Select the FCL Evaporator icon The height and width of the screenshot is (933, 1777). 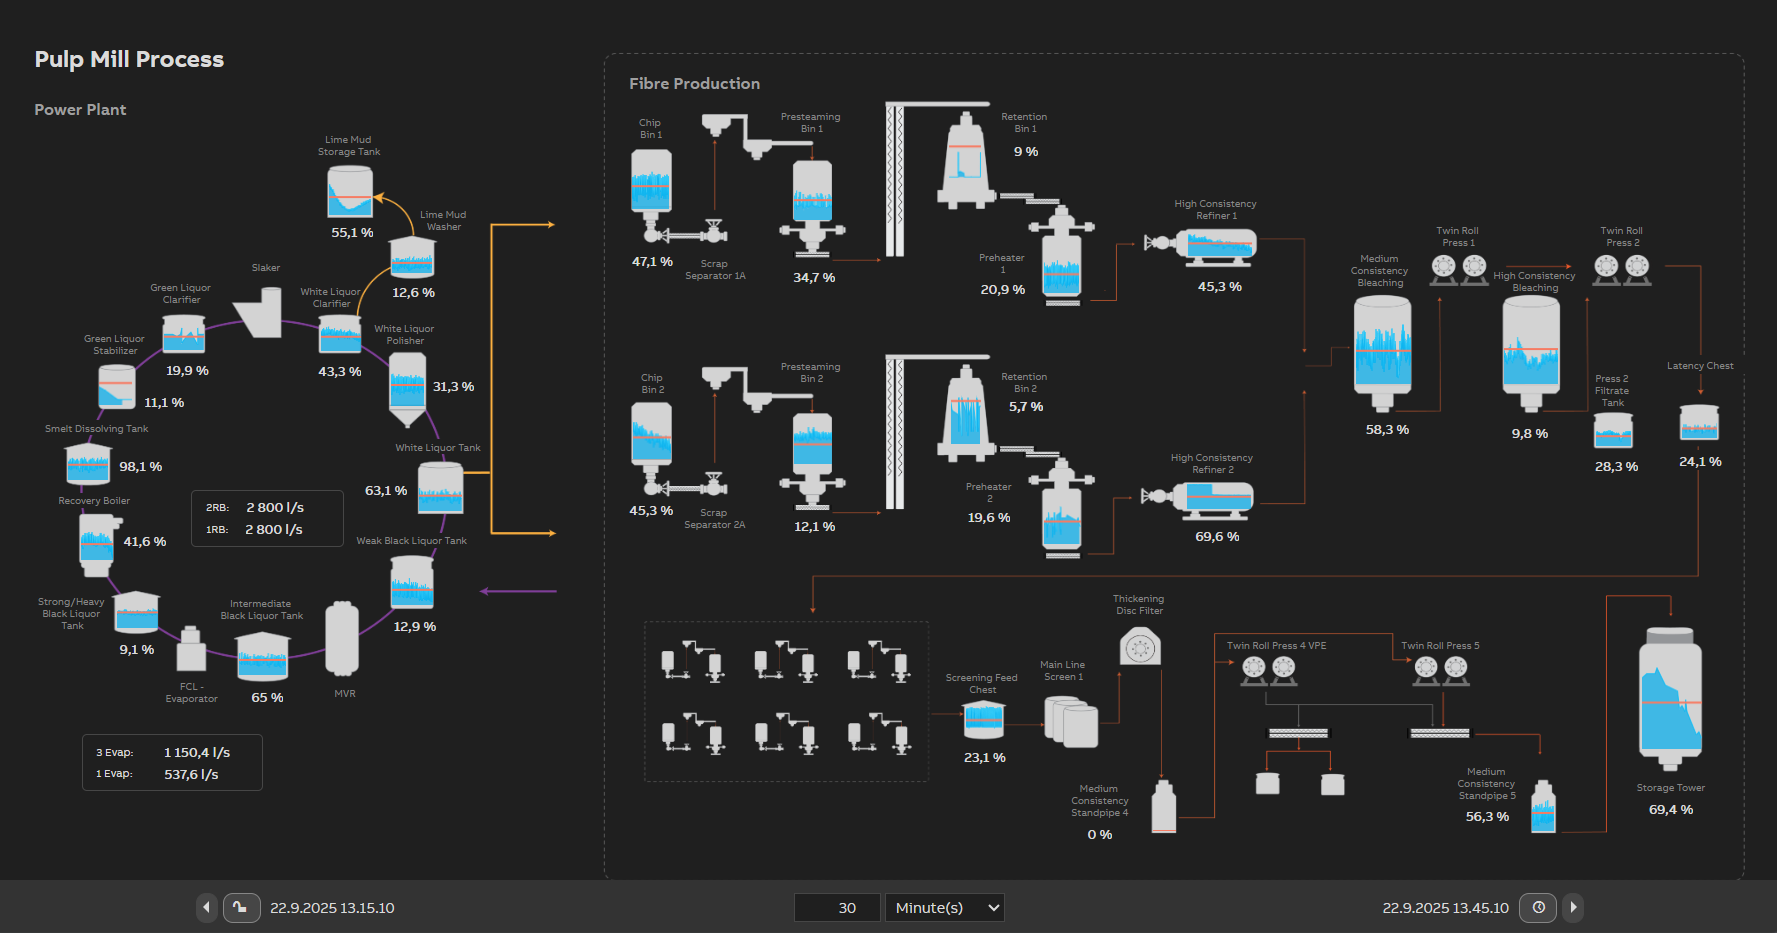coord(191,650)
